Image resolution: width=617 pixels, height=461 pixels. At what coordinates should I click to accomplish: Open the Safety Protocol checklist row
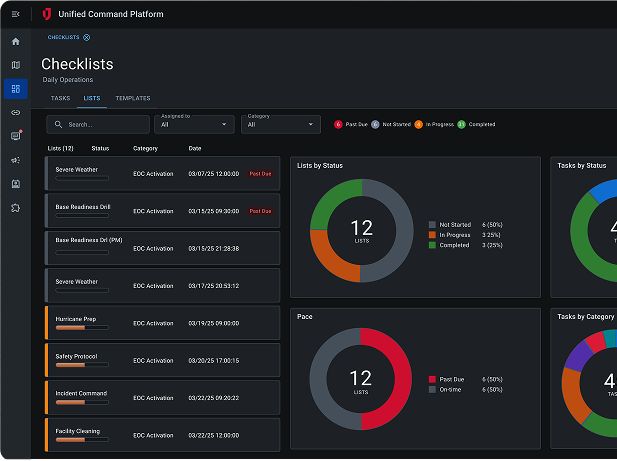pyautogui.click(x=162, y=360)
